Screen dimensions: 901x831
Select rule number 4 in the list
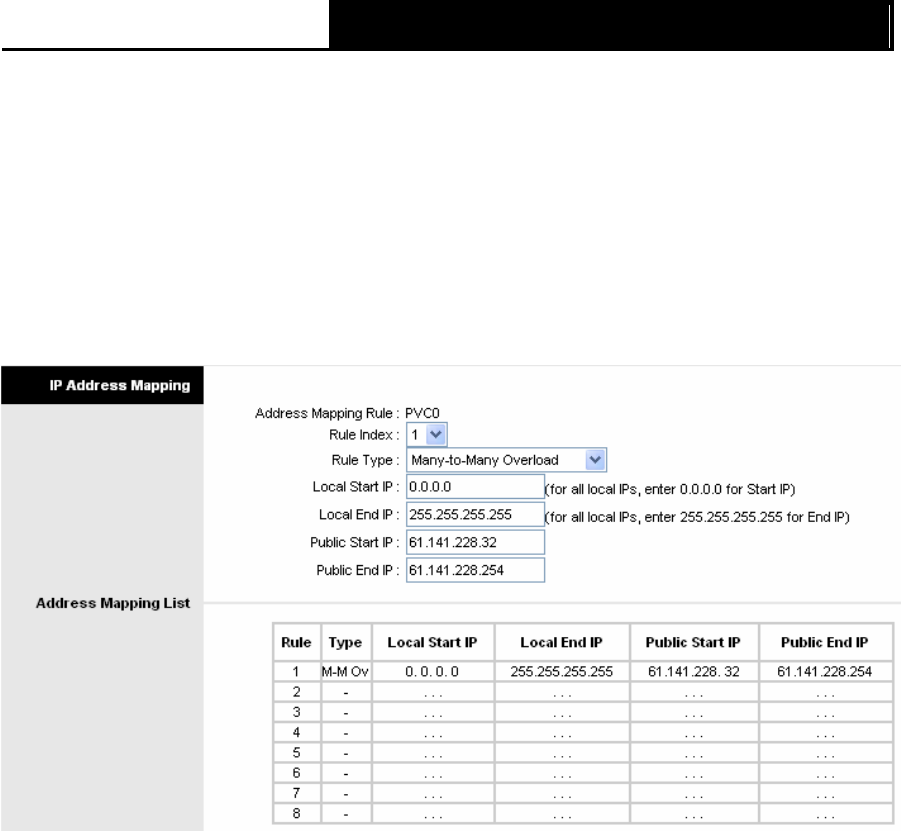click(296, 732)
